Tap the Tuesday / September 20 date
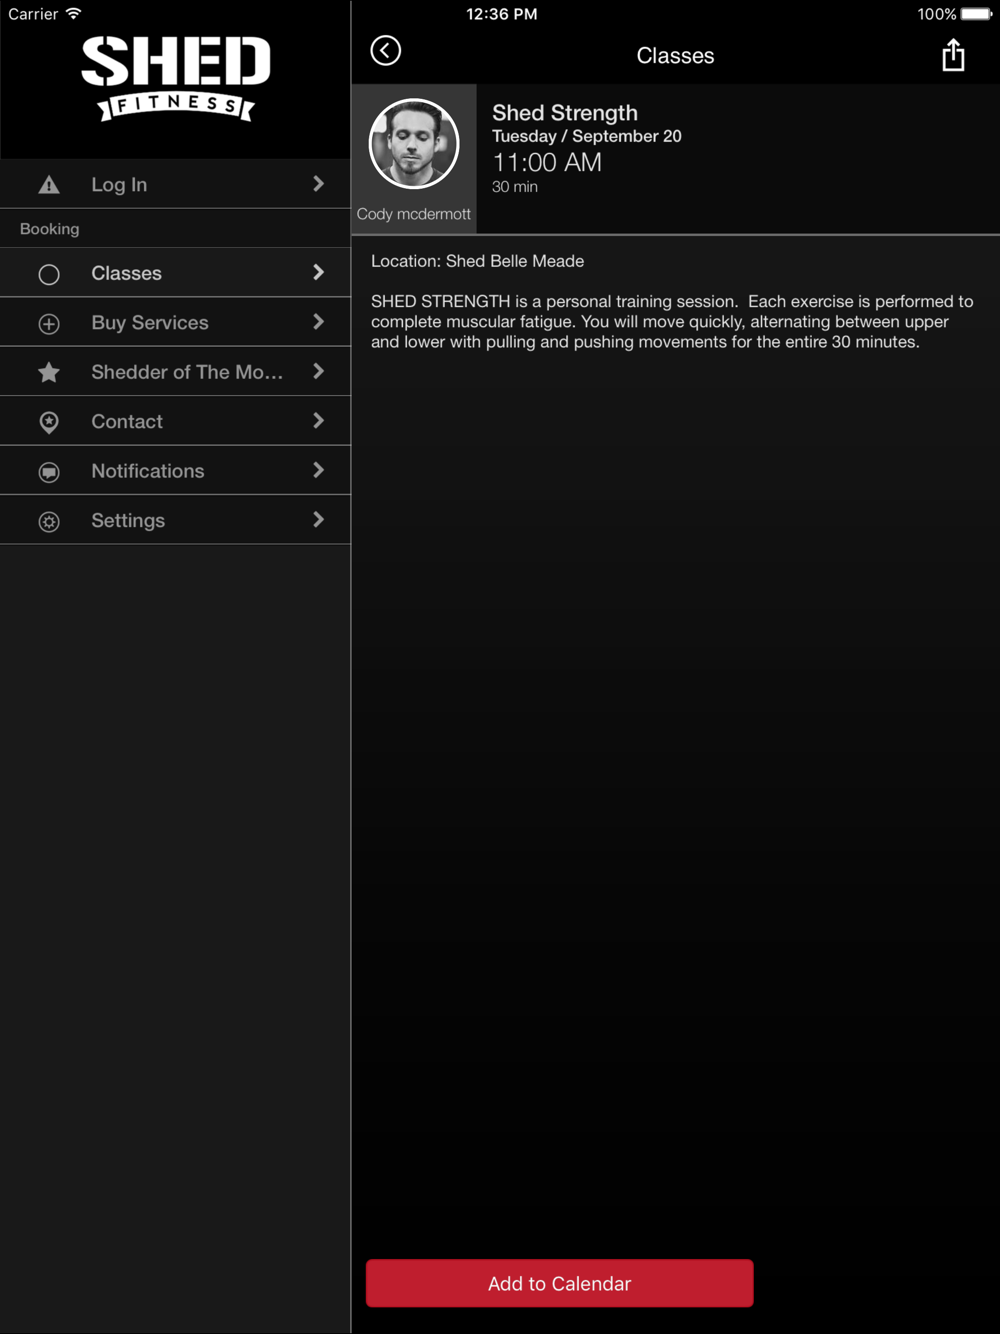Image resolution: width=1000 pixels, height=1334 pixels. [x=587, y=136]
